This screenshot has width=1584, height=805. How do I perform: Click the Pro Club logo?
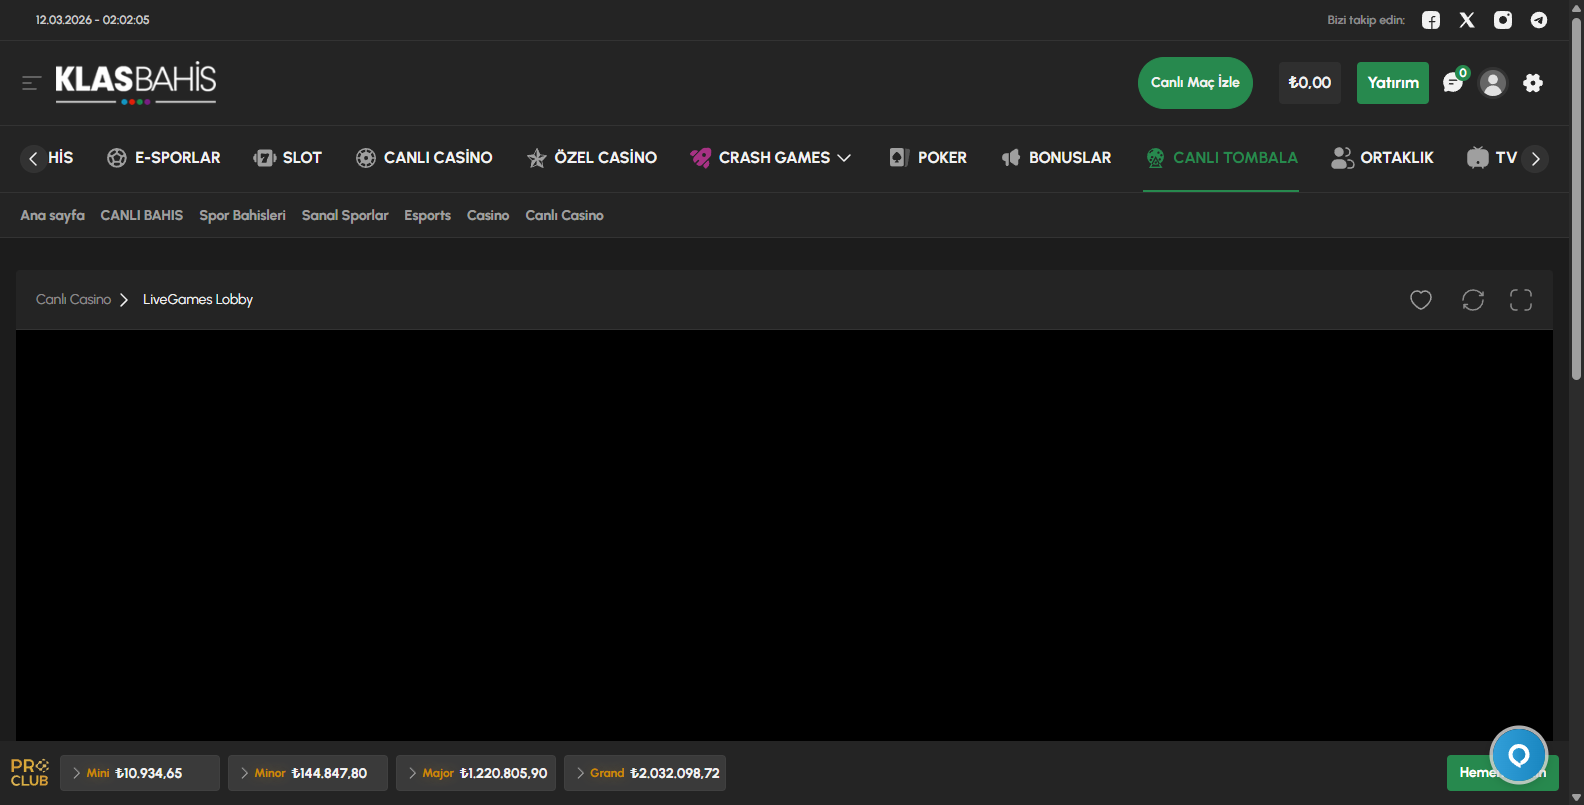(30, 773)
